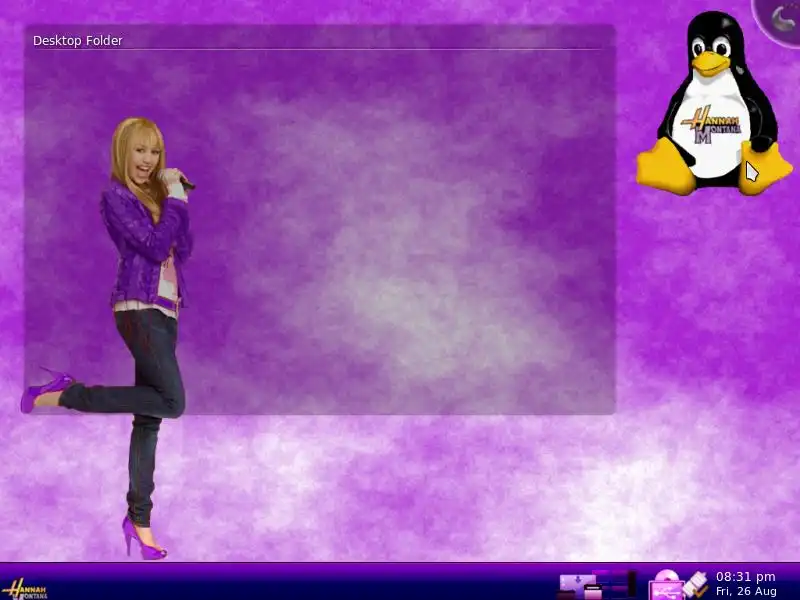Click the Tux penguin desktop widget

tap(714, 104)
